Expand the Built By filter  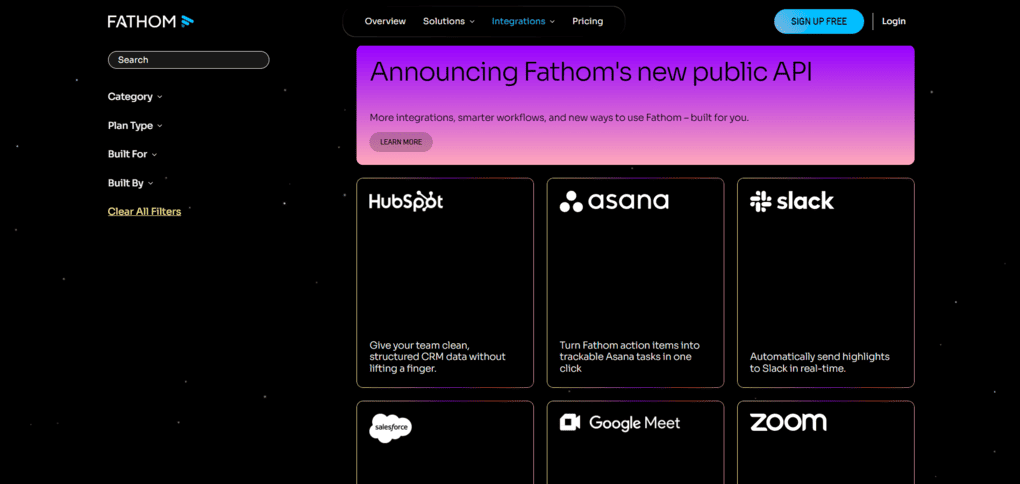[131, 183]
